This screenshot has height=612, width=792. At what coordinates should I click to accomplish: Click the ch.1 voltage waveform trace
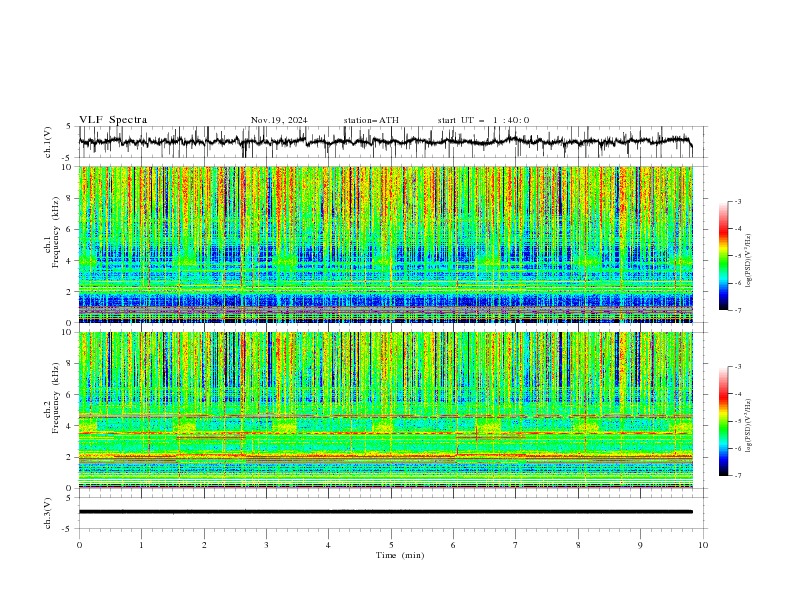tap(385, 141)
